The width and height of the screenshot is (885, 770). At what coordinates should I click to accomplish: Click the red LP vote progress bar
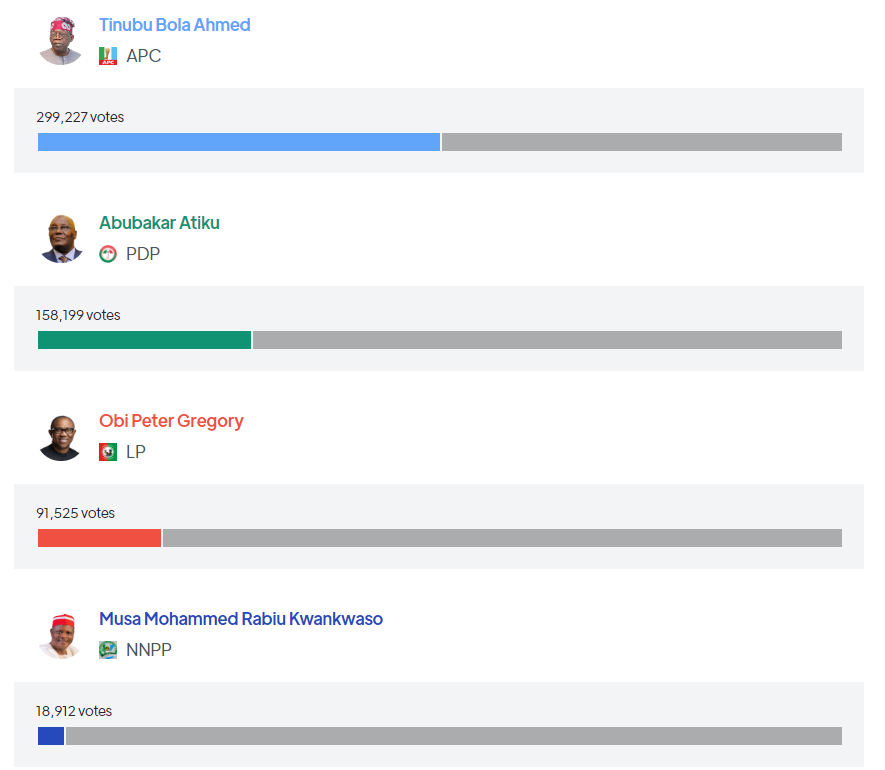pyautogui.click(x=99, y=538)
